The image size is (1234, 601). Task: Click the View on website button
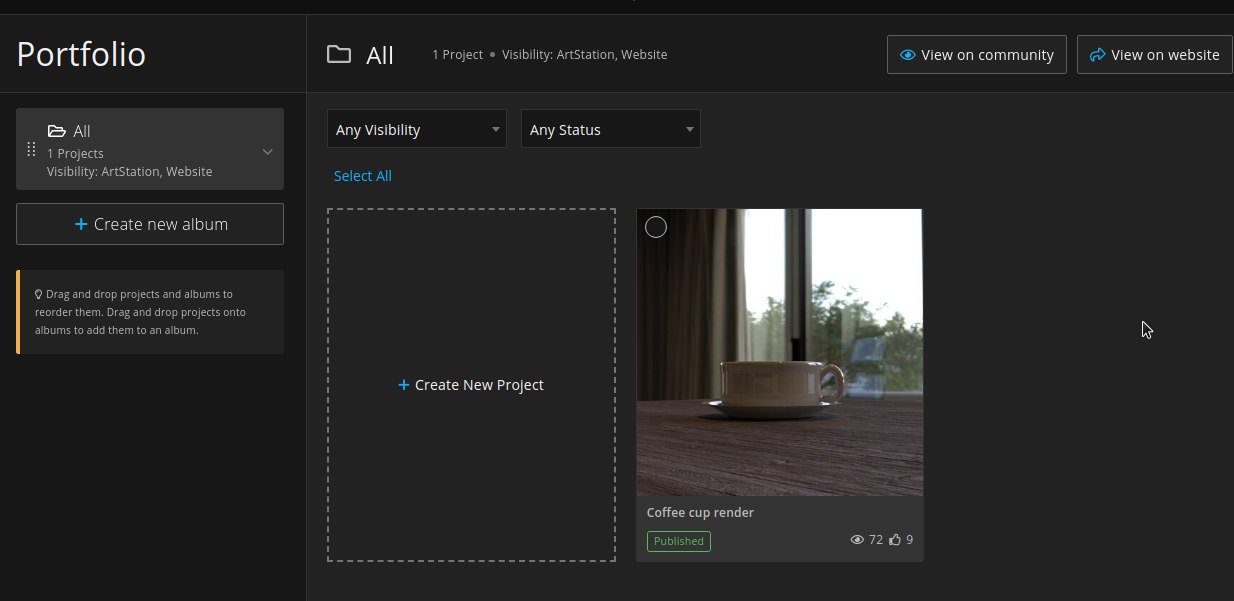1154,55
